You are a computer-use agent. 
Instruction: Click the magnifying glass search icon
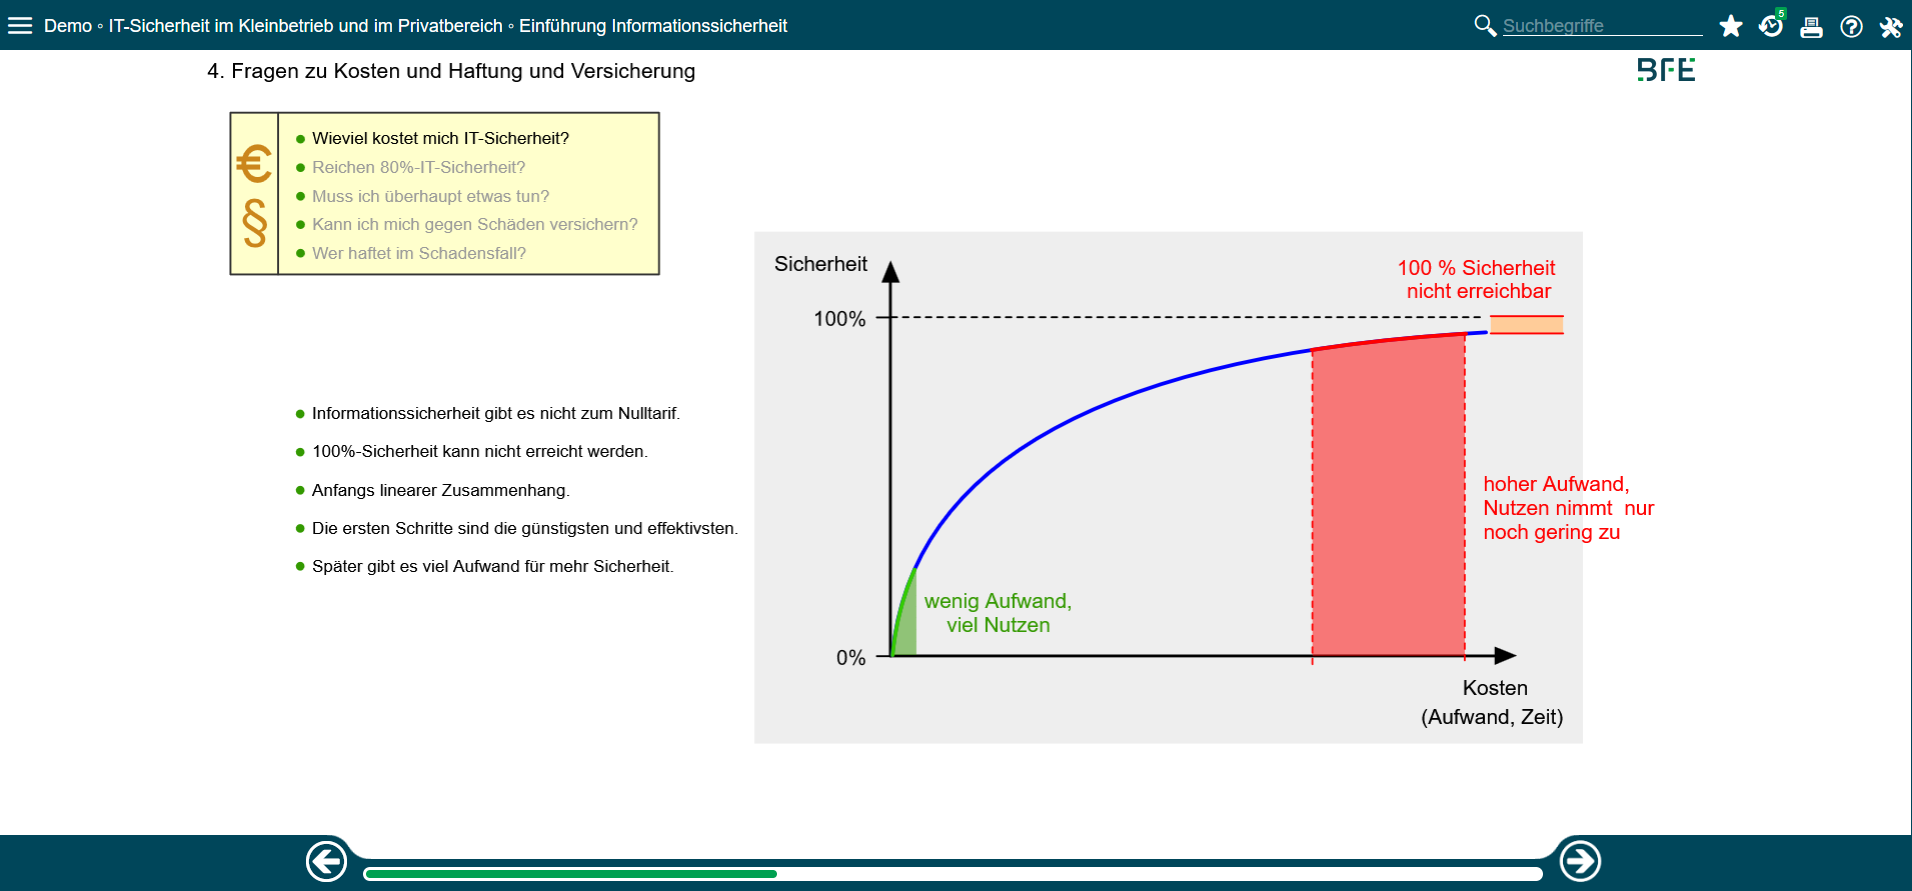(x=1485, y=26)
